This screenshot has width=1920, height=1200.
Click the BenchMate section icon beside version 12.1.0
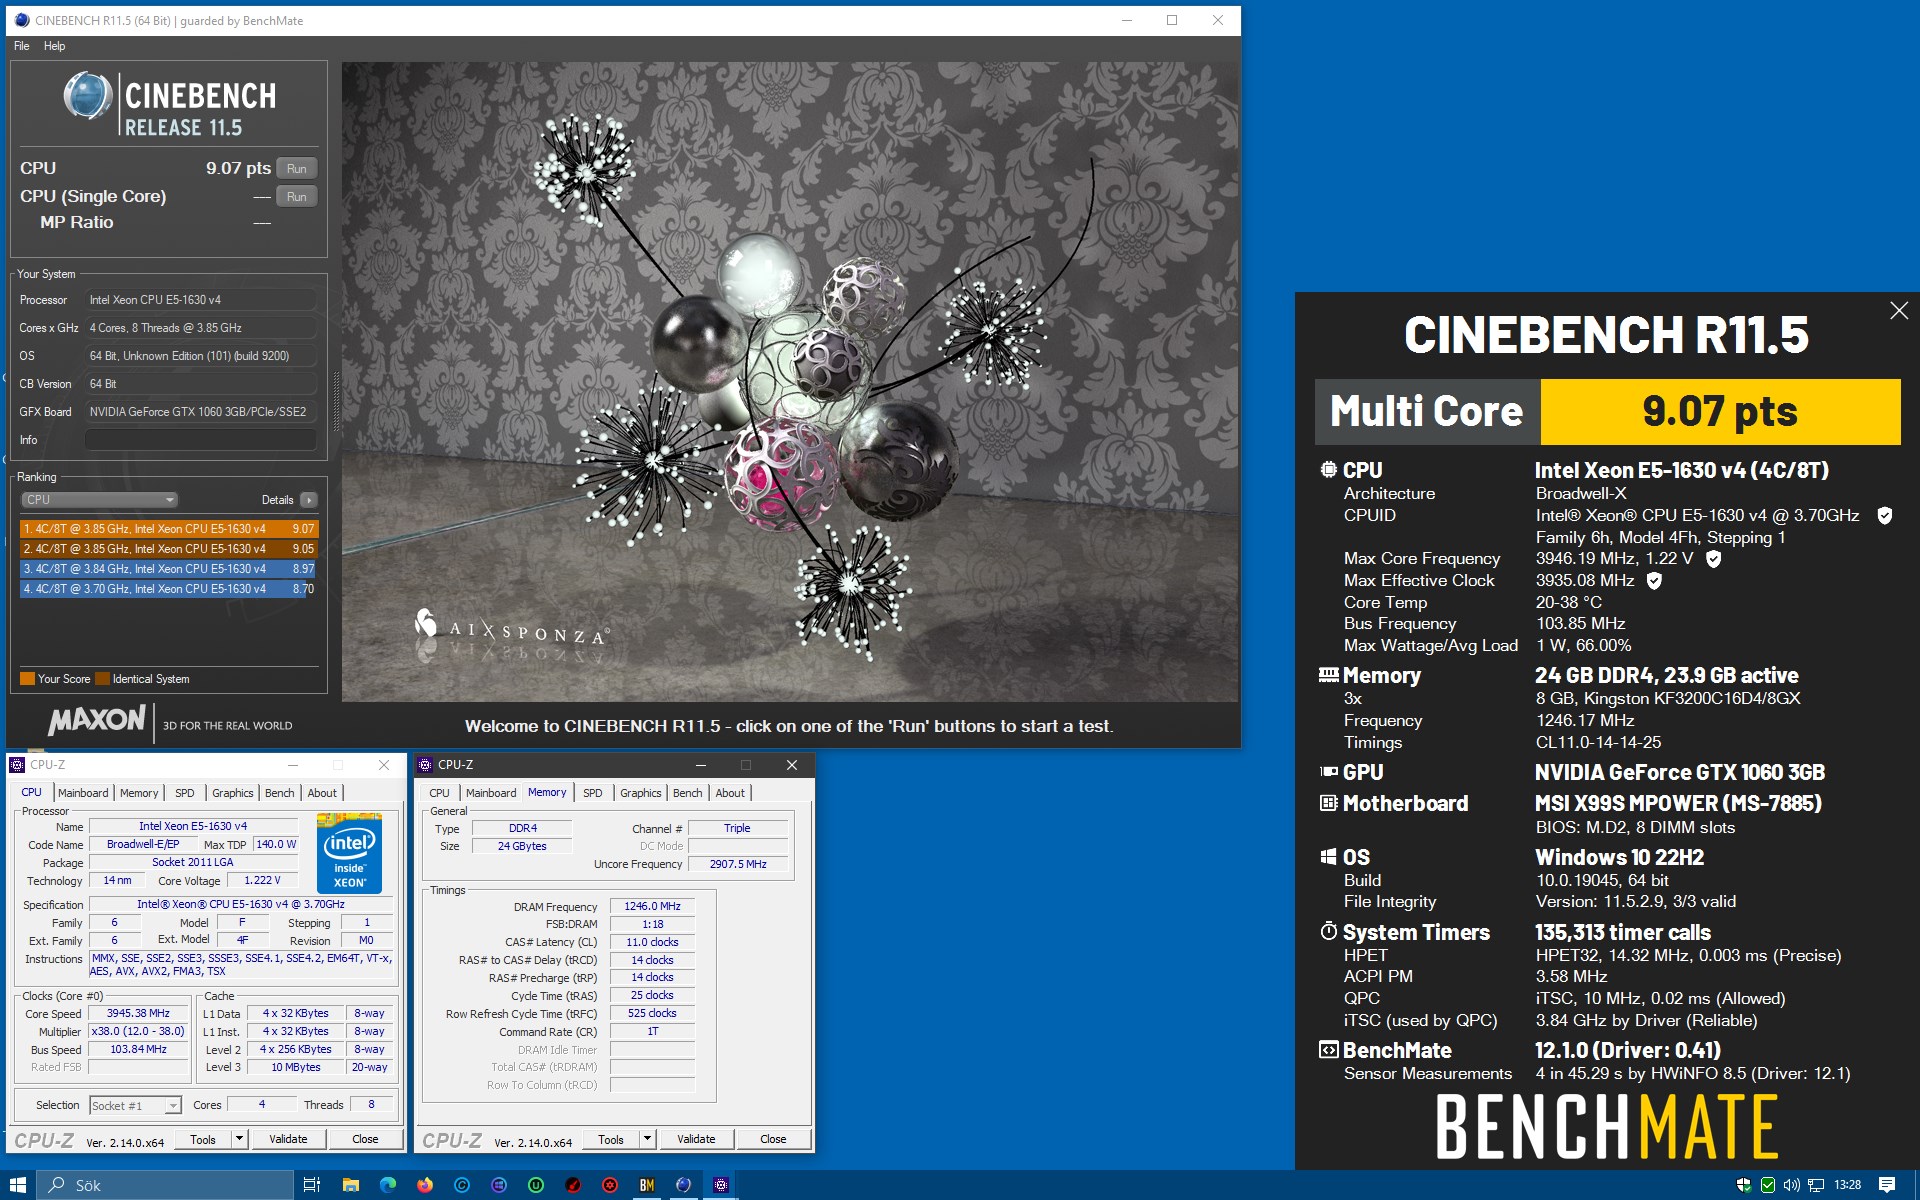(1328, 1049)
